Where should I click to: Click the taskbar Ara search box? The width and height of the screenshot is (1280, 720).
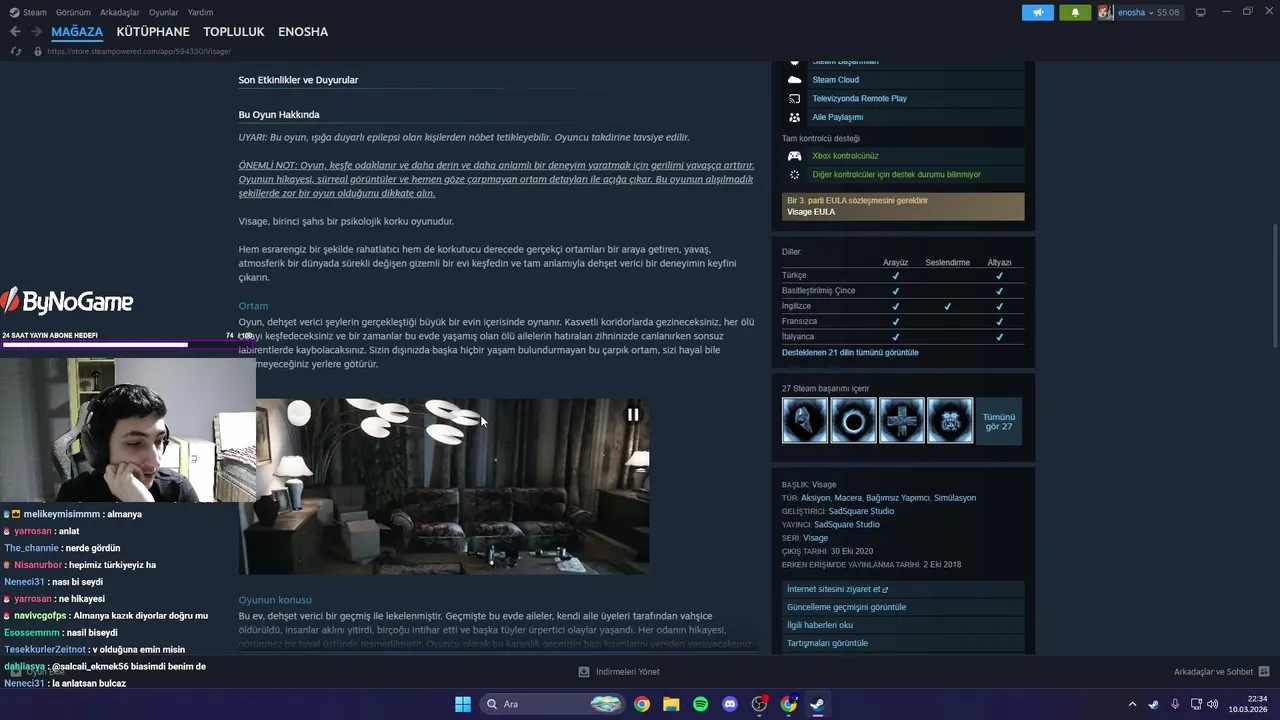tap(553, 704)
